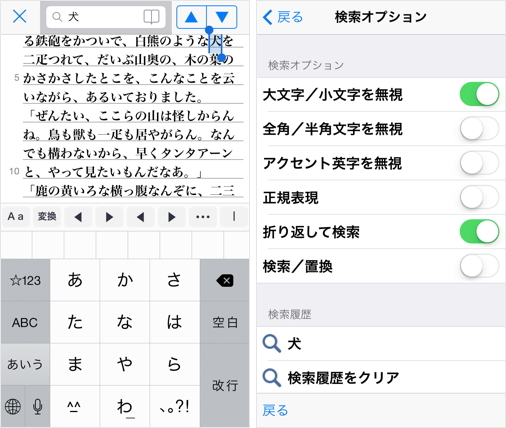Tap the second right arrow in editor toolbar
Screen dimensions: 506x428
[x=172, y=217]
